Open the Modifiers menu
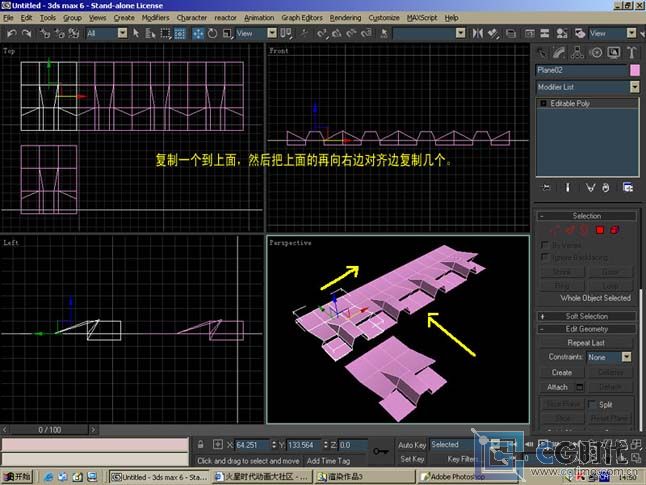 click(x=155, y=18)
